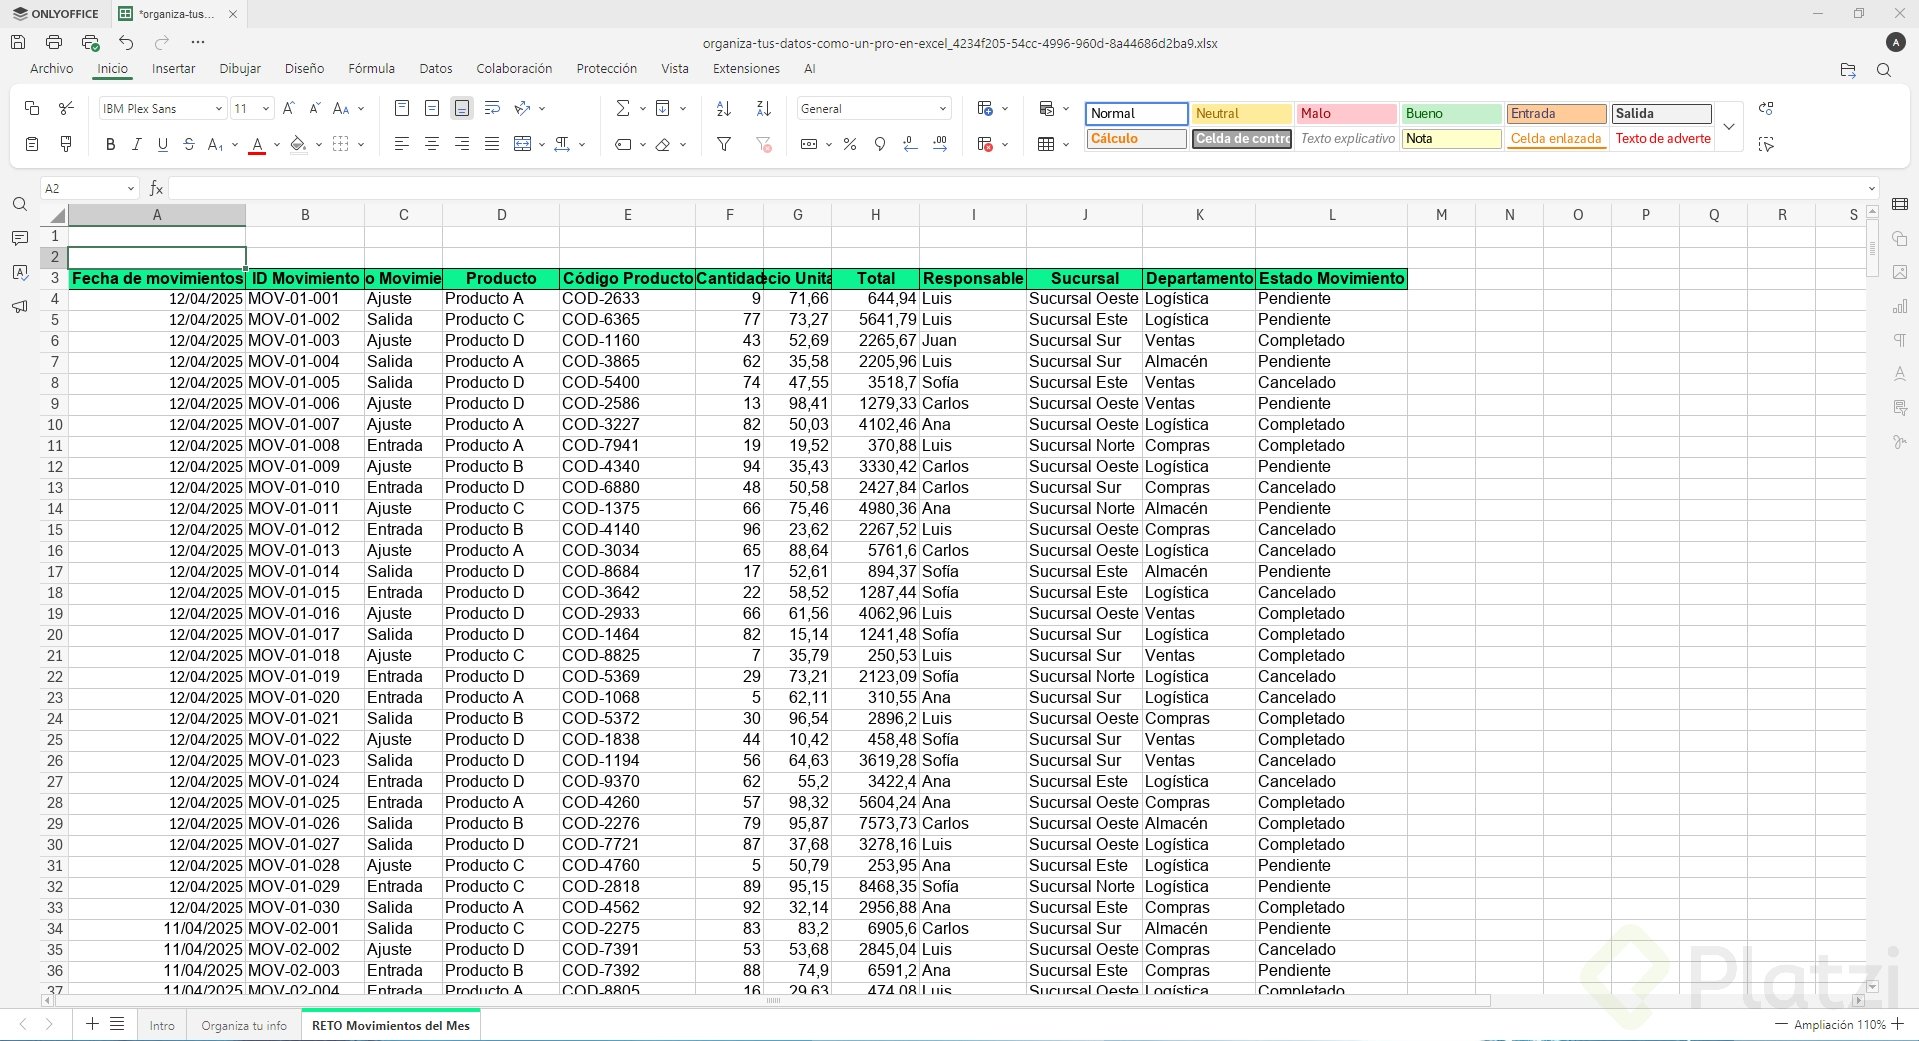Center align the cell text horizontally
This screenshot has width=1919, height=1041.
click(x=432, y=144)
